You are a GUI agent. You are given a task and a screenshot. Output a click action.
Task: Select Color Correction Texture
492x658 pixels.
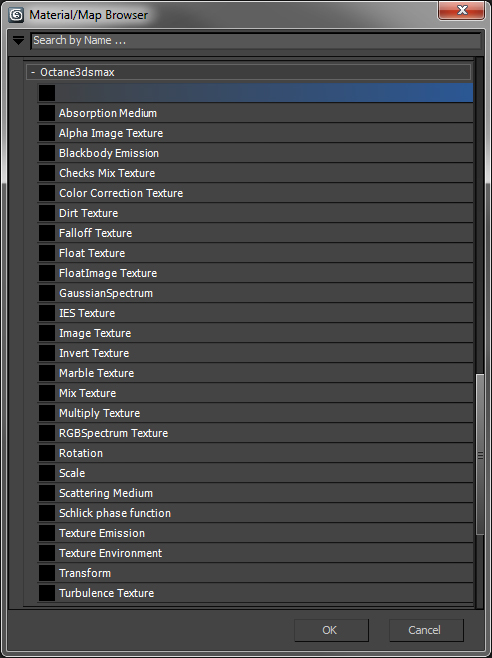coord(255,193)
